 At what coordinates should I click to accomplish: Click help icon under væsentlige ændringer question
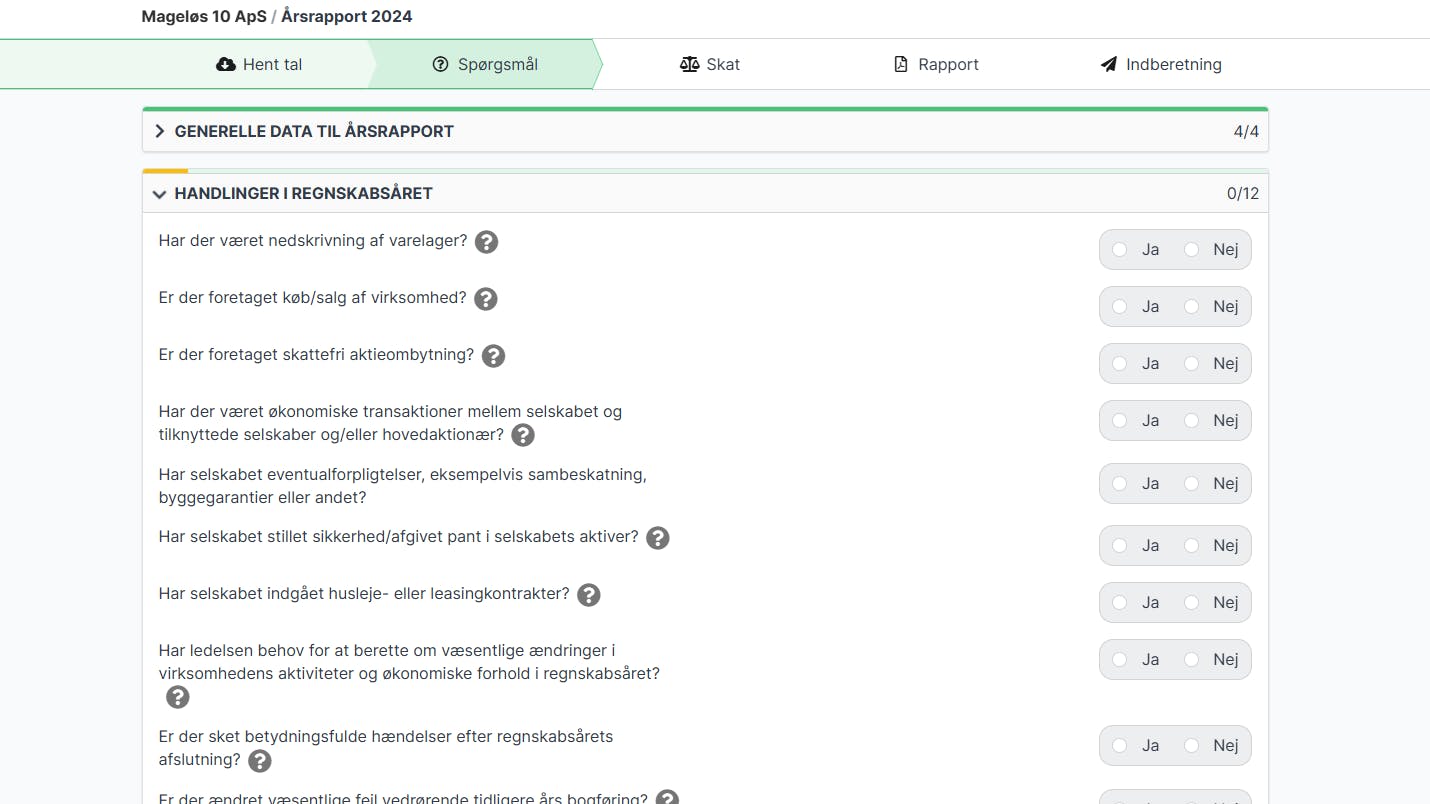click(178, 697)
